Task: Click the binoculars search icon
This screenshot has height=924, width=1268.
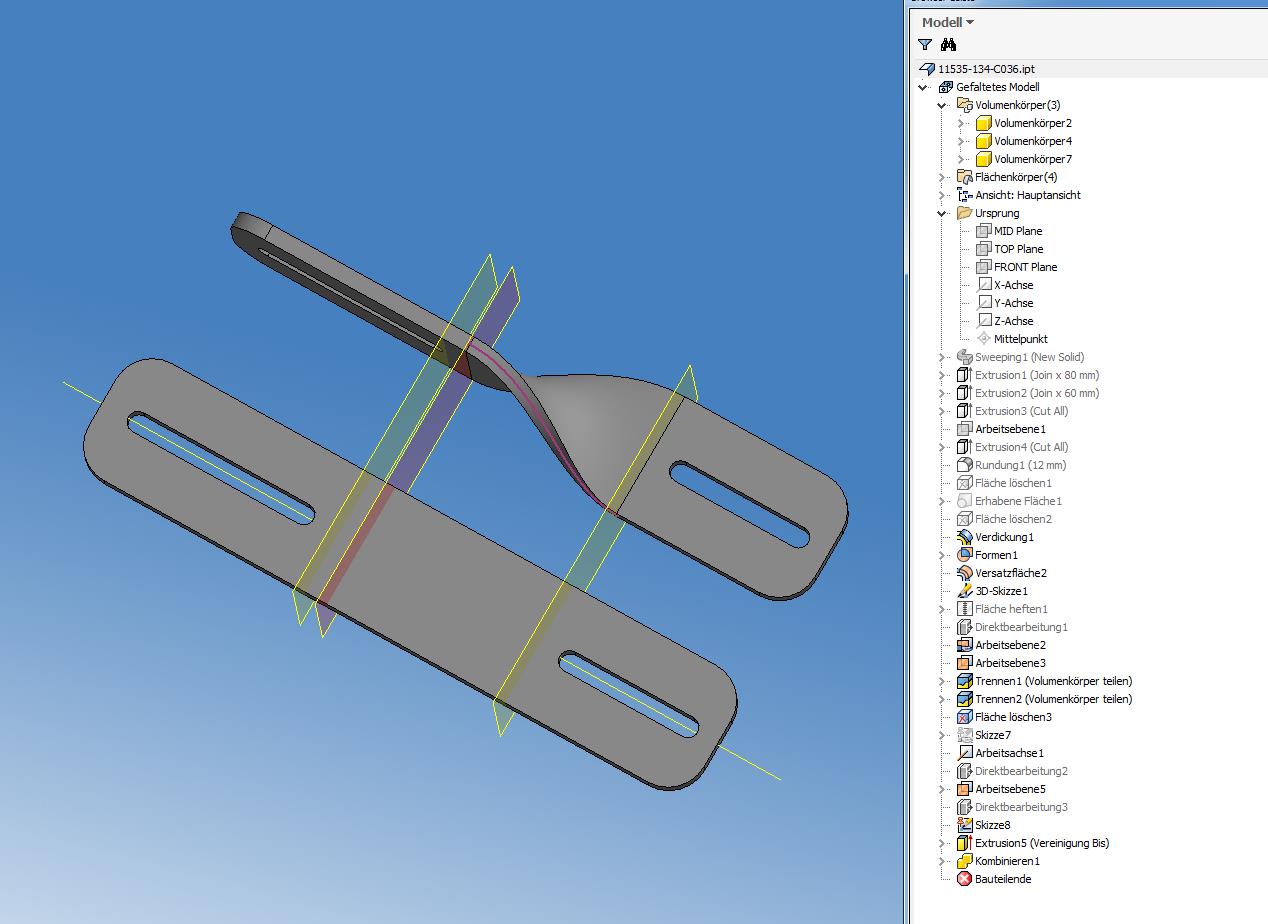Action: coord(949,45)
